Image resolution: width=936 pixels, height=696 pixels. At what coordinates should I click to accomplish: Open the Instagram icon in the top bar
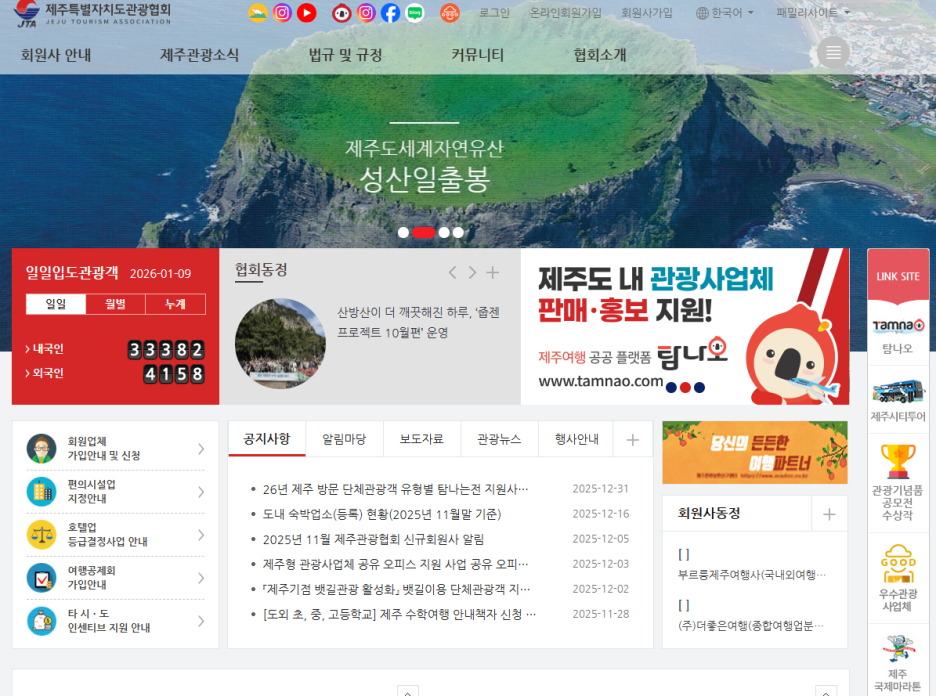(282, 13)
